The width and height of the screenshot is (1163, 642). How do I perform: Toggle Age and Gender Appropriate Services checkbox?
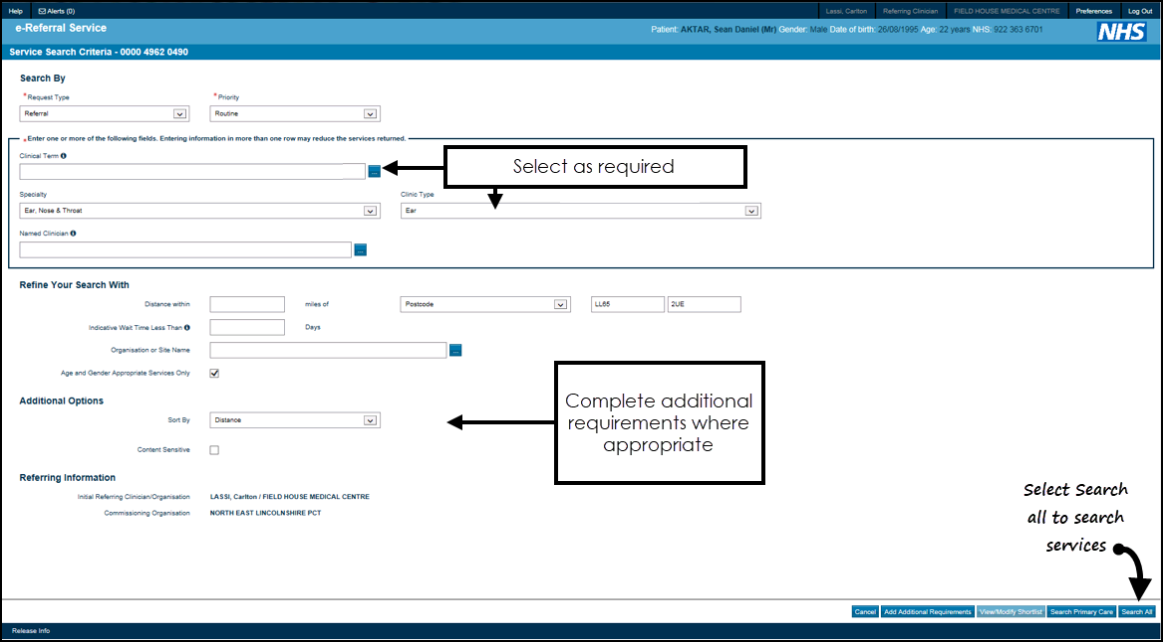click(x=214, y=373)
